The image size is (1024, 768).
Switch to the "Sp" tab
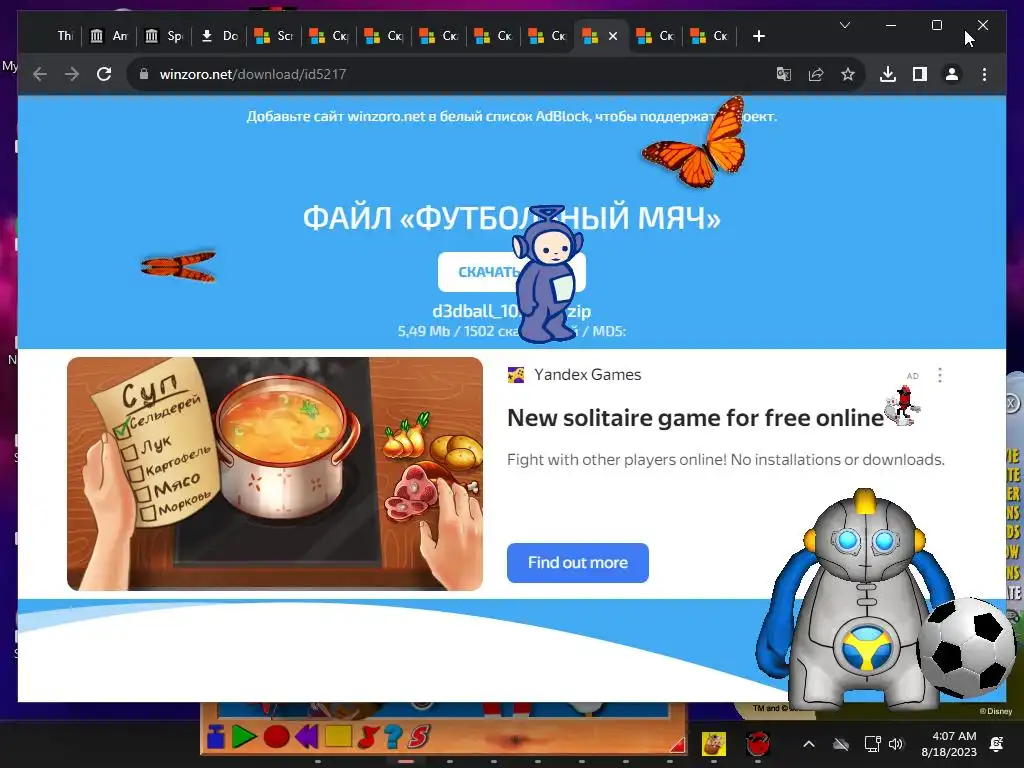point(164,36)
